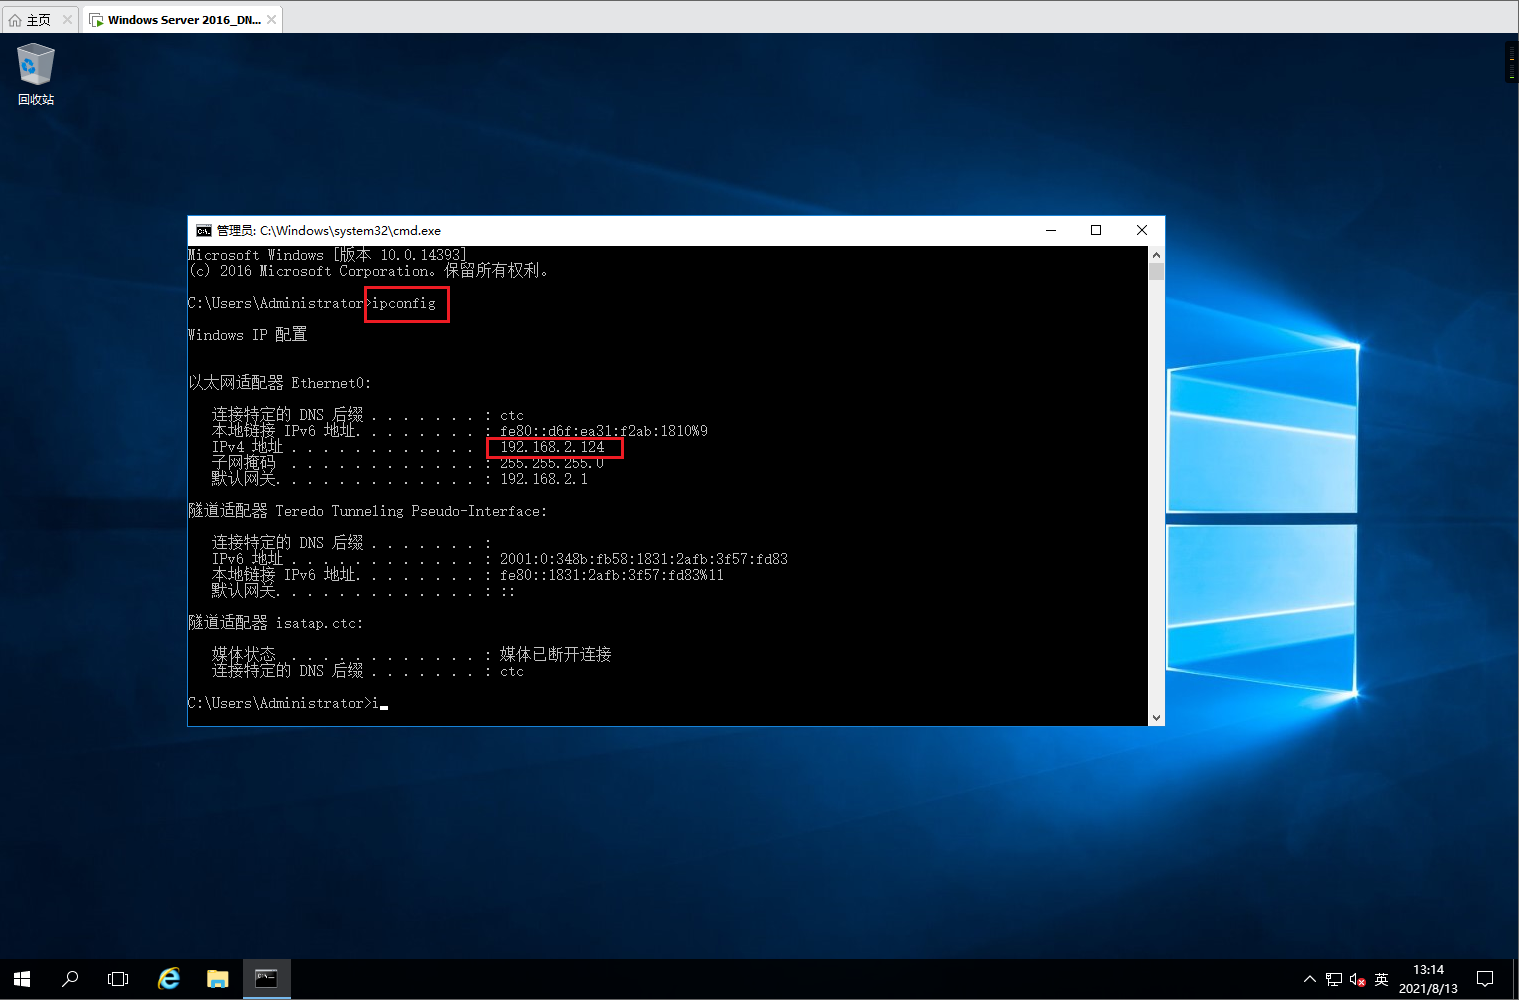Open the Action Center notification icon

point(1485,979)
